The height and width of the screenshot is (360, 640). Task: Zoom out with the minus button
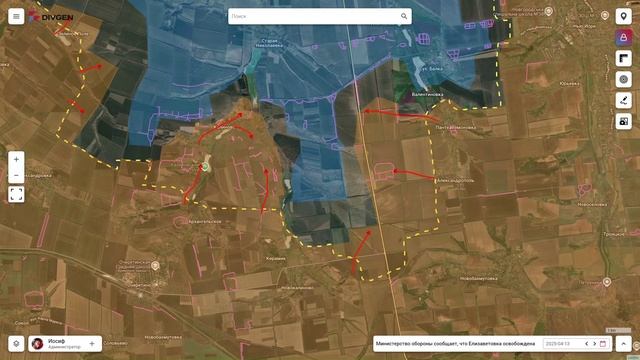pyautogui.click(x=16, y=176)
